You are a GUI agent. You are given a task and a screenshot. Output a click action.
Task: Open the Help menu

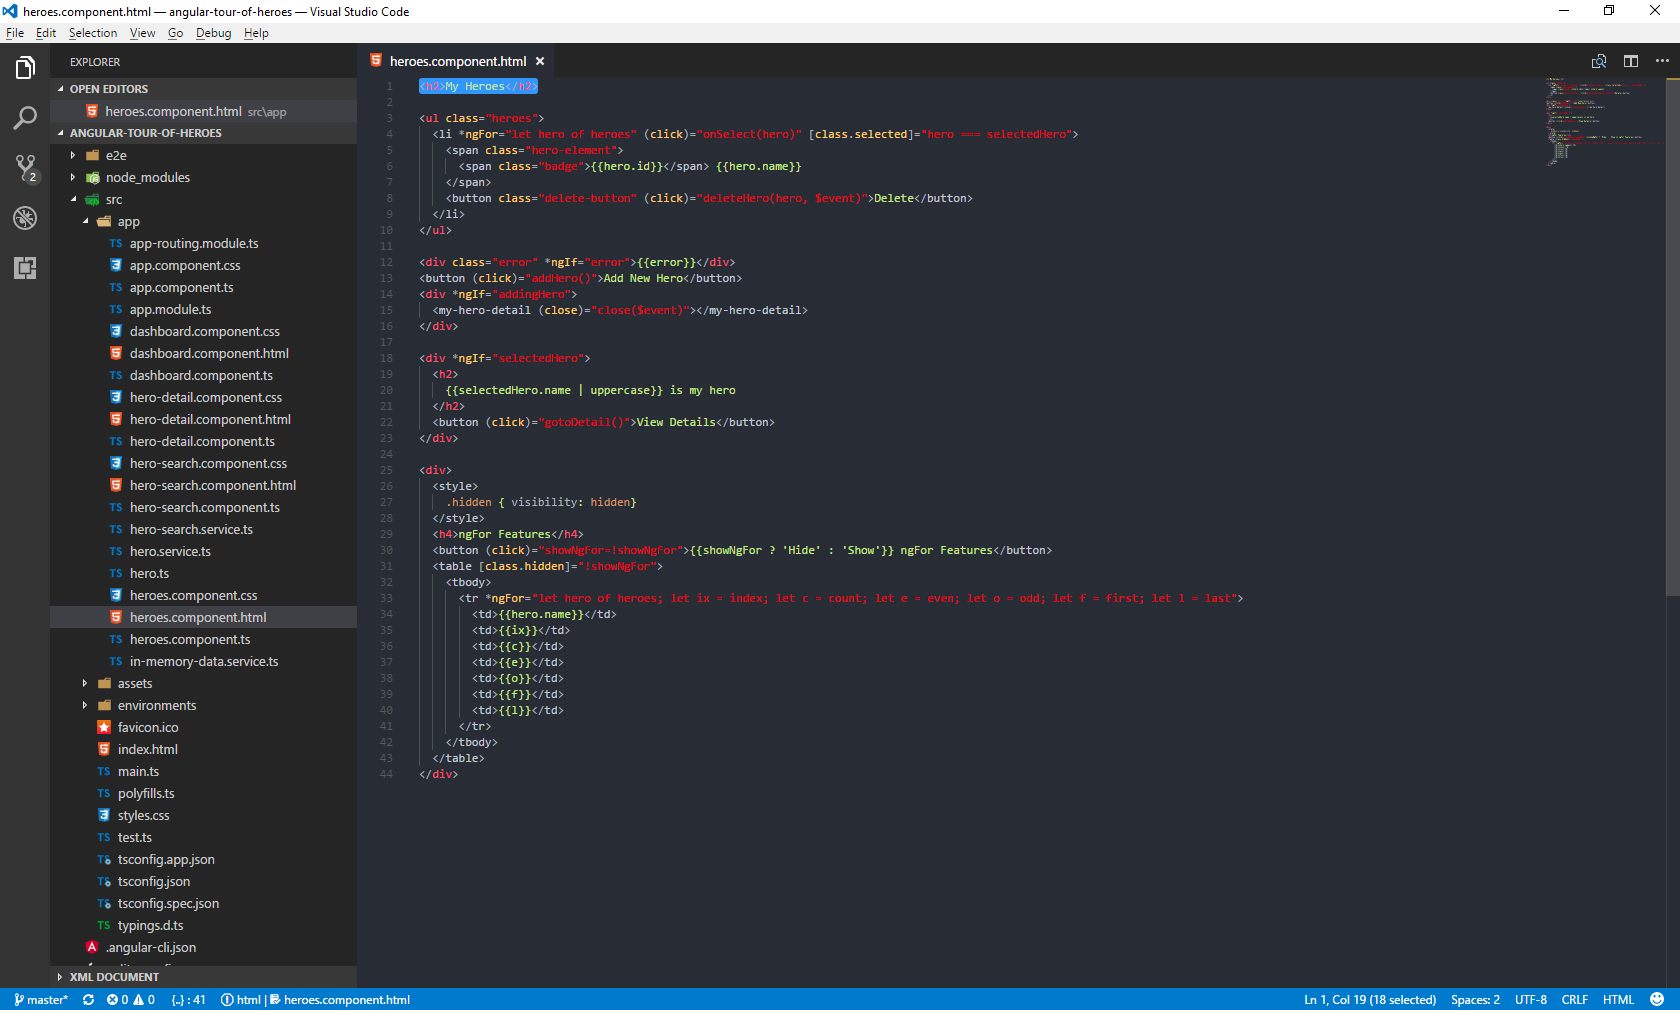click(x=256, y=33)
